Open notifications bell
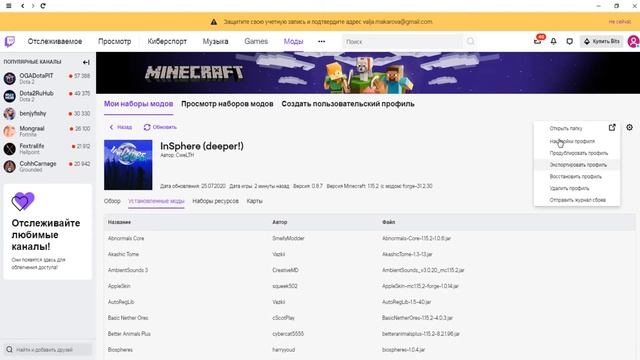 coord(553,41)
